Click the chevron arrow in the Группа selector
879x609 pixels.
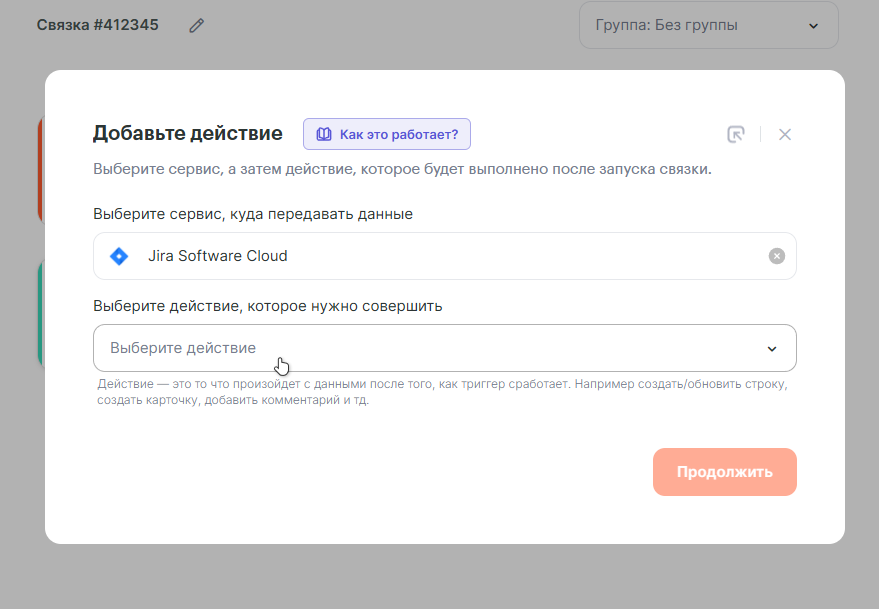[813, 26]
